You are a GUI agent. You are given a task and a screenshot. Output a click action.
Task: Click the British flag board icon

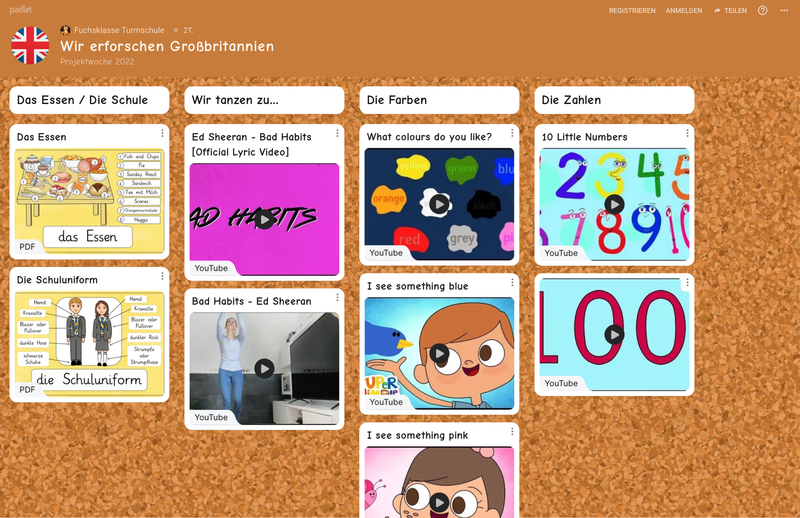(x=30, y=45)
